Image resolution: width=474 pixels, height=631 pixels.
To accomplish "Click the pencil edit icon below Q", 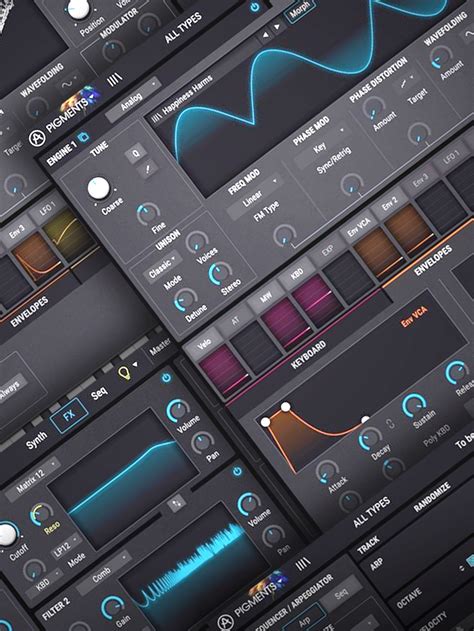I will [x=147, y=170].
